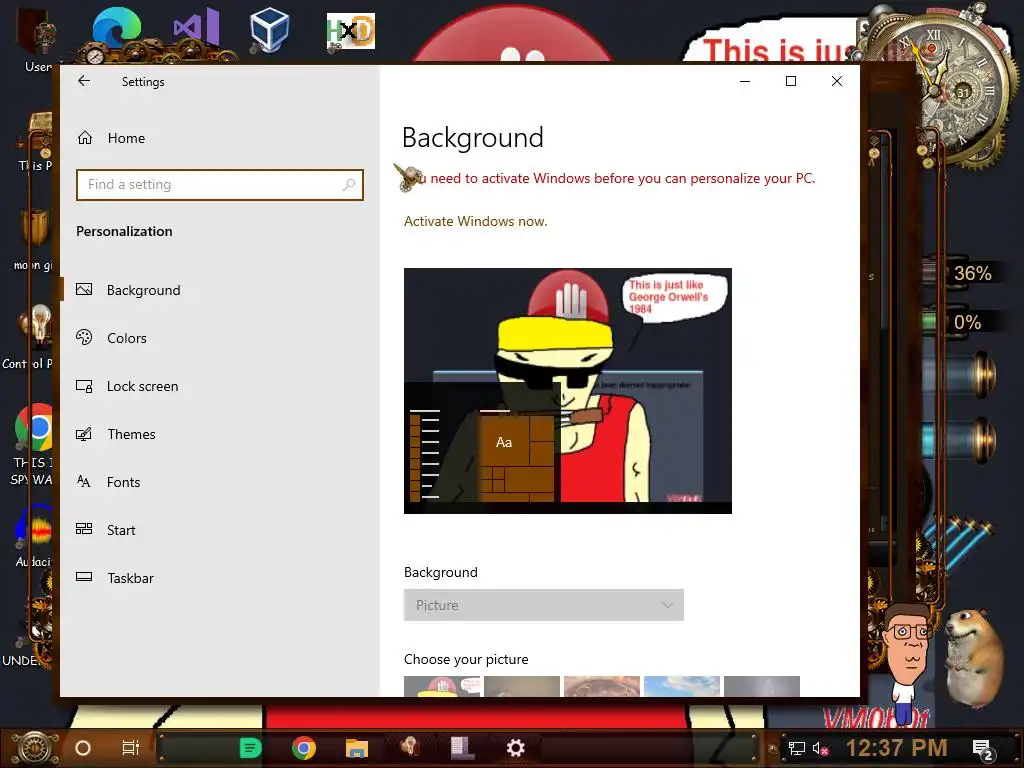Click the magnifier icon in the search box
The width and height of the screenshot is (1024, 768).
tap(349, 185)
